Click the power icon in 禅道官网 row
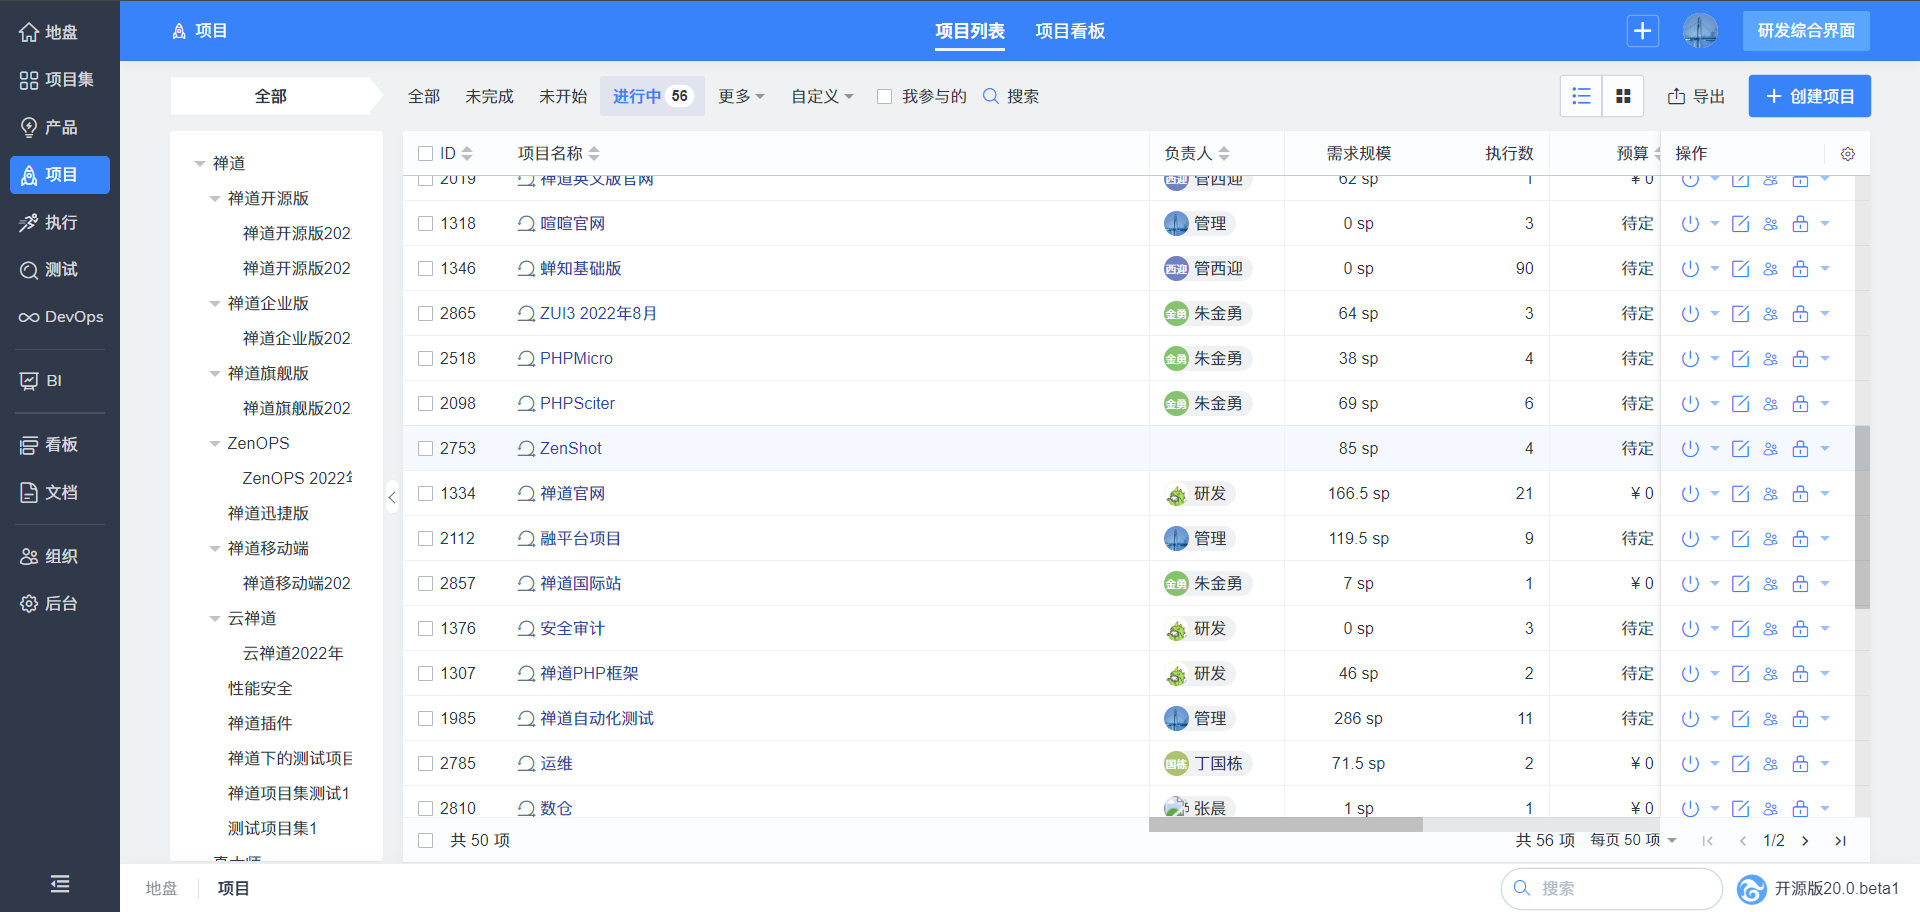The width and height of the screenshot is (1920, 912). click(1690, 494)
